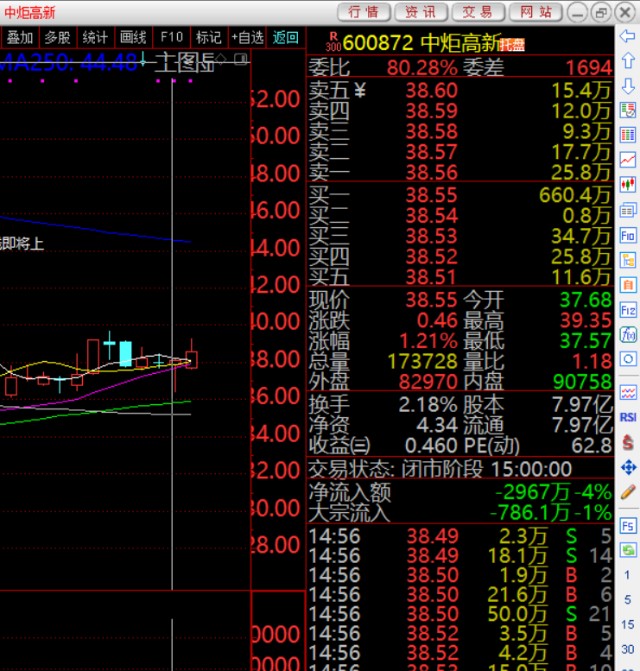Select the 5-minute period button
640x671 pixels.
pos(627,600)
